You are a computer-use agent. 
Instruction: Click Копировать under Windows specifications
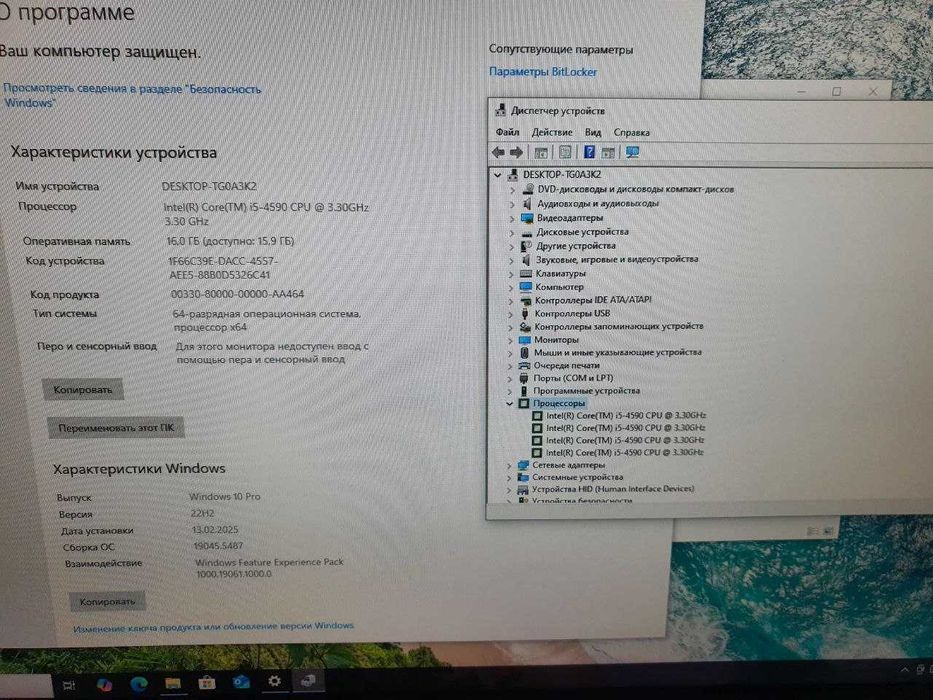pos(107,601)
